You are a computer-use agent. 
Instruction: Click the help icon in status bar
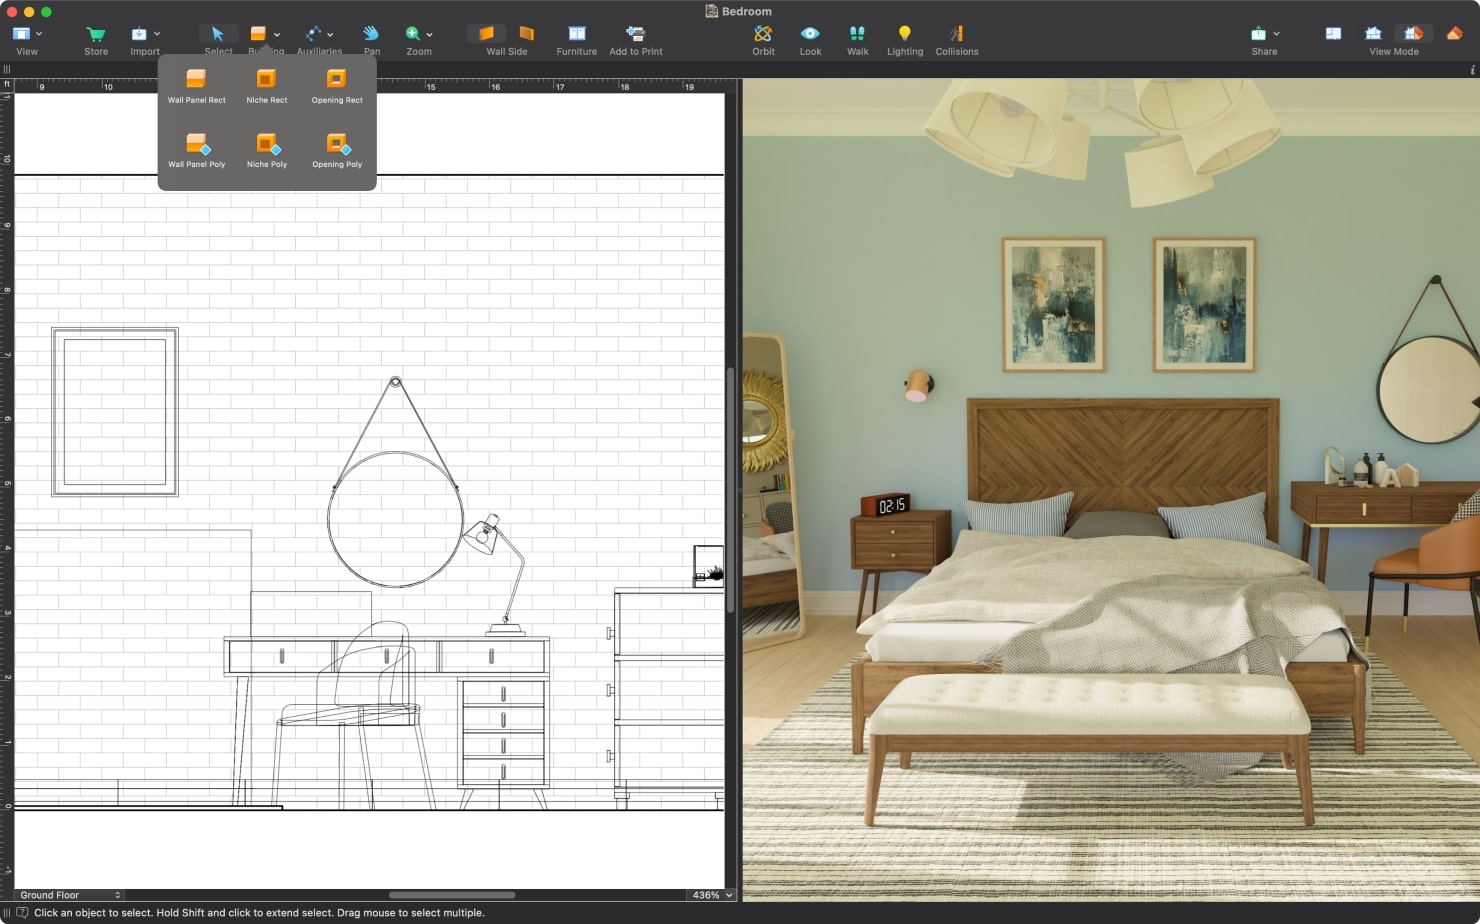point(22,913)
